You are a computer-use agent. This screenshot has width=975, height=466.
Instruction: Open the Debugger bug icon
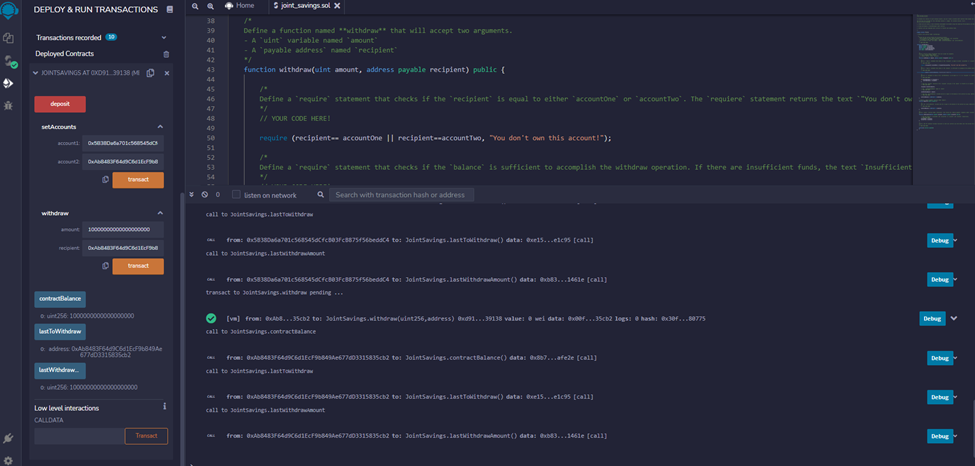point(9,105)
